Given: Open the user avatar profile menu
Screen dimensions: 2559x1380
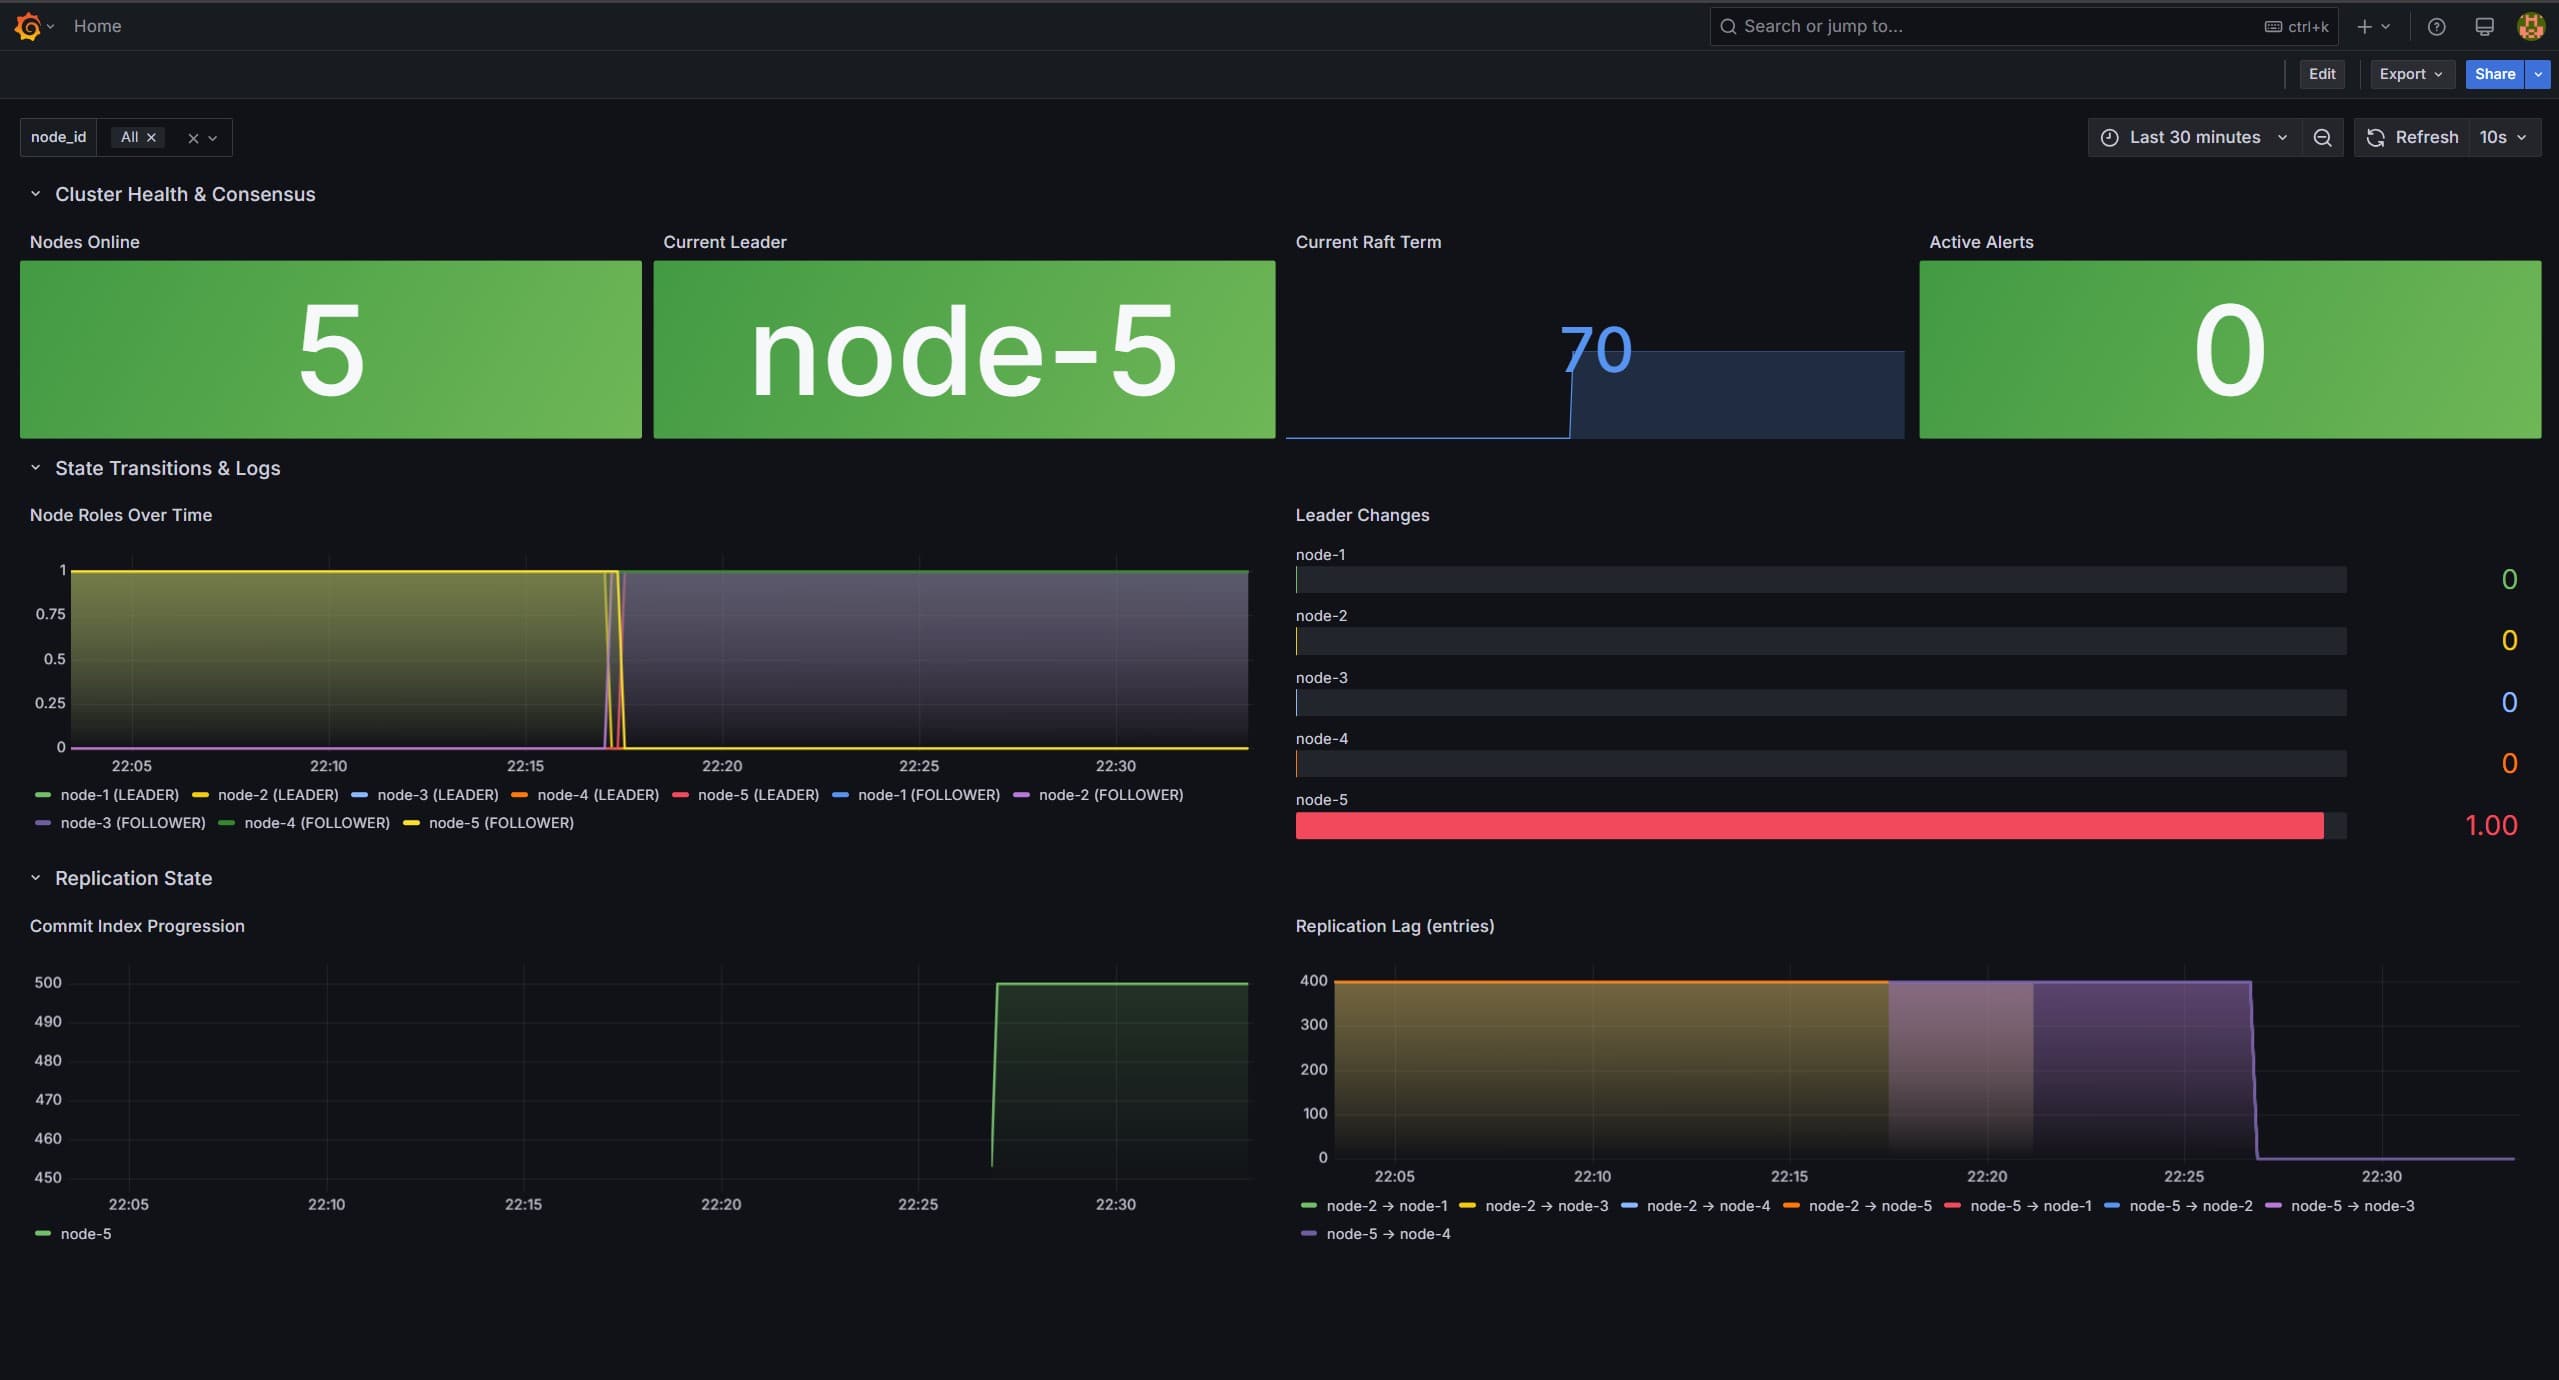Looking at the screenshot, I should pos(2531,27).
